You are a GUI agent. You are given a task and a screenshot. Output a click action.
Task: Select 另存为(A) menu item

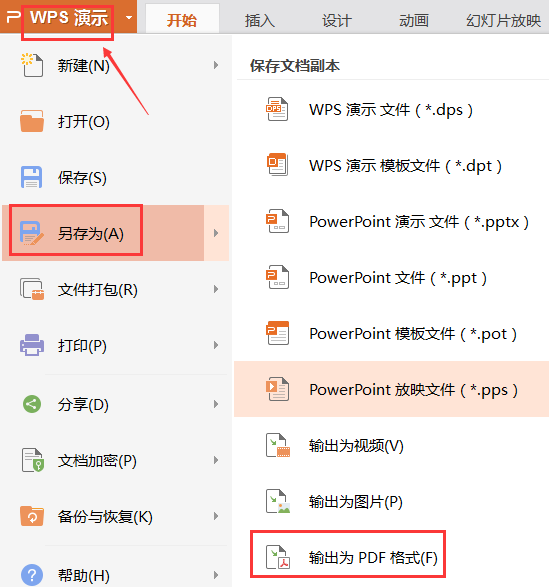click(x=116, y=233)
